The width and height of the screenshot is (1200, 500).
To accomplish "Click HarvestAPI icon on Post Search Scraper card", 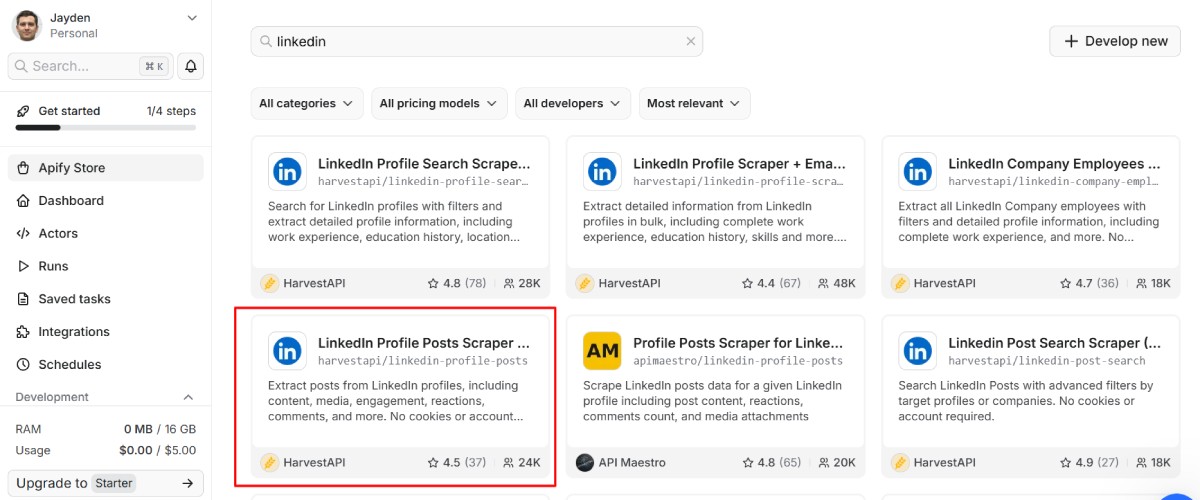I will [x=900, y=462].
